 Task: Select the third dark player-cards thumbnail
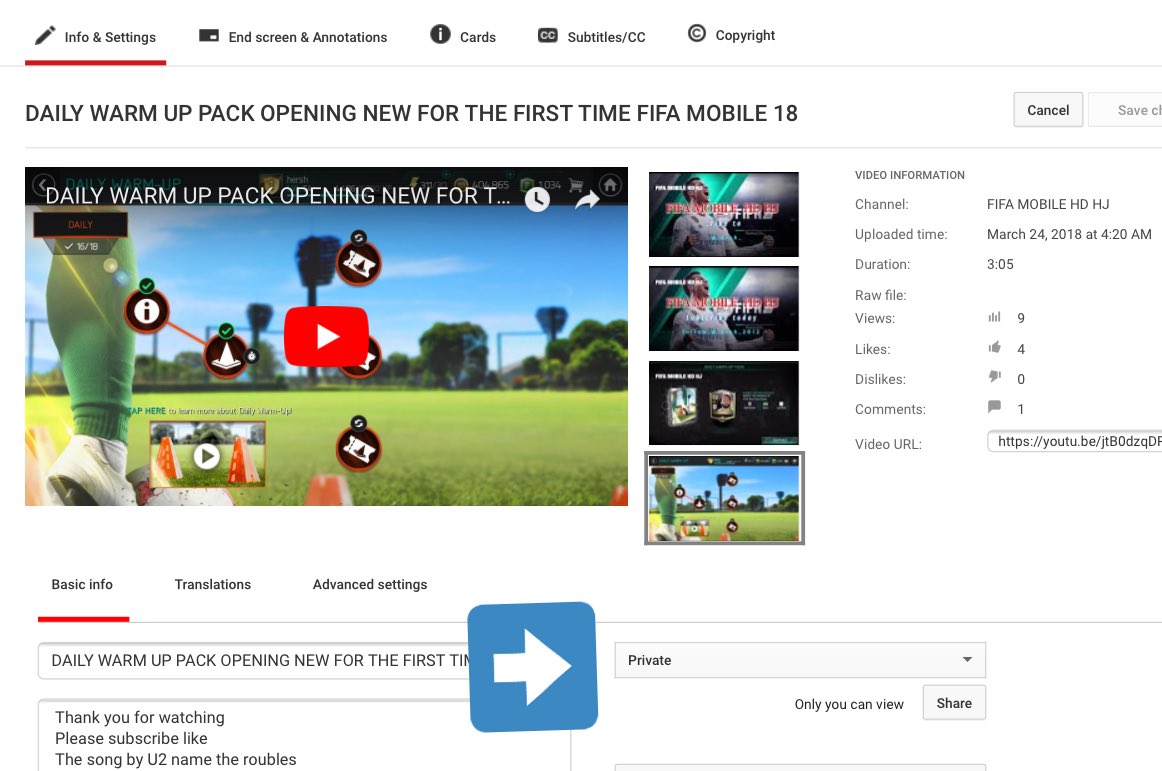pyautogui.click(x=724, y=403)
